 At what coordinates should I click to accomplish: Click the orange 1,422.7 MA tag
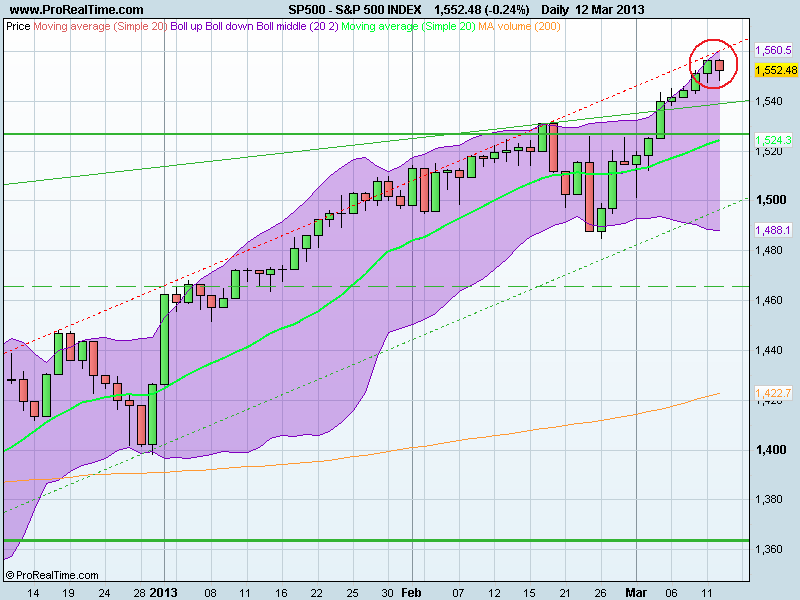773,393
